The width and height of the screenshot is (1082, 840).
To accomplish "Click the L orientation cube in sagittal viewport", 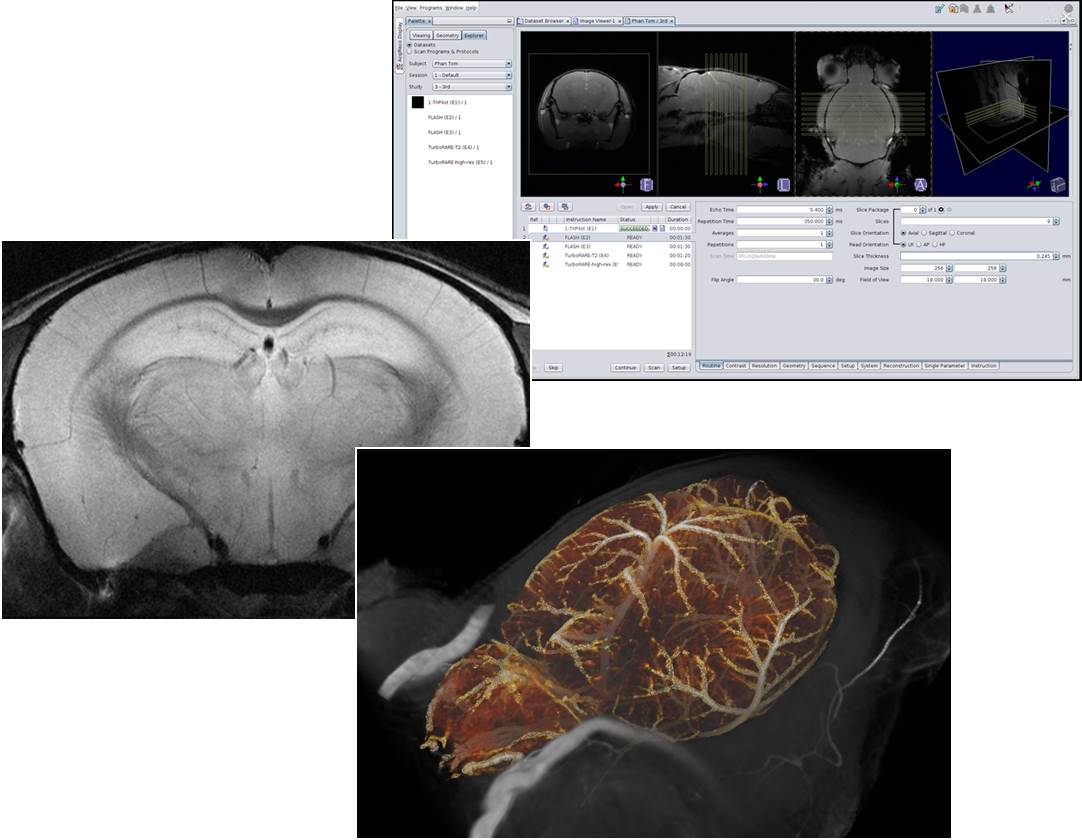I will [783, 185].
